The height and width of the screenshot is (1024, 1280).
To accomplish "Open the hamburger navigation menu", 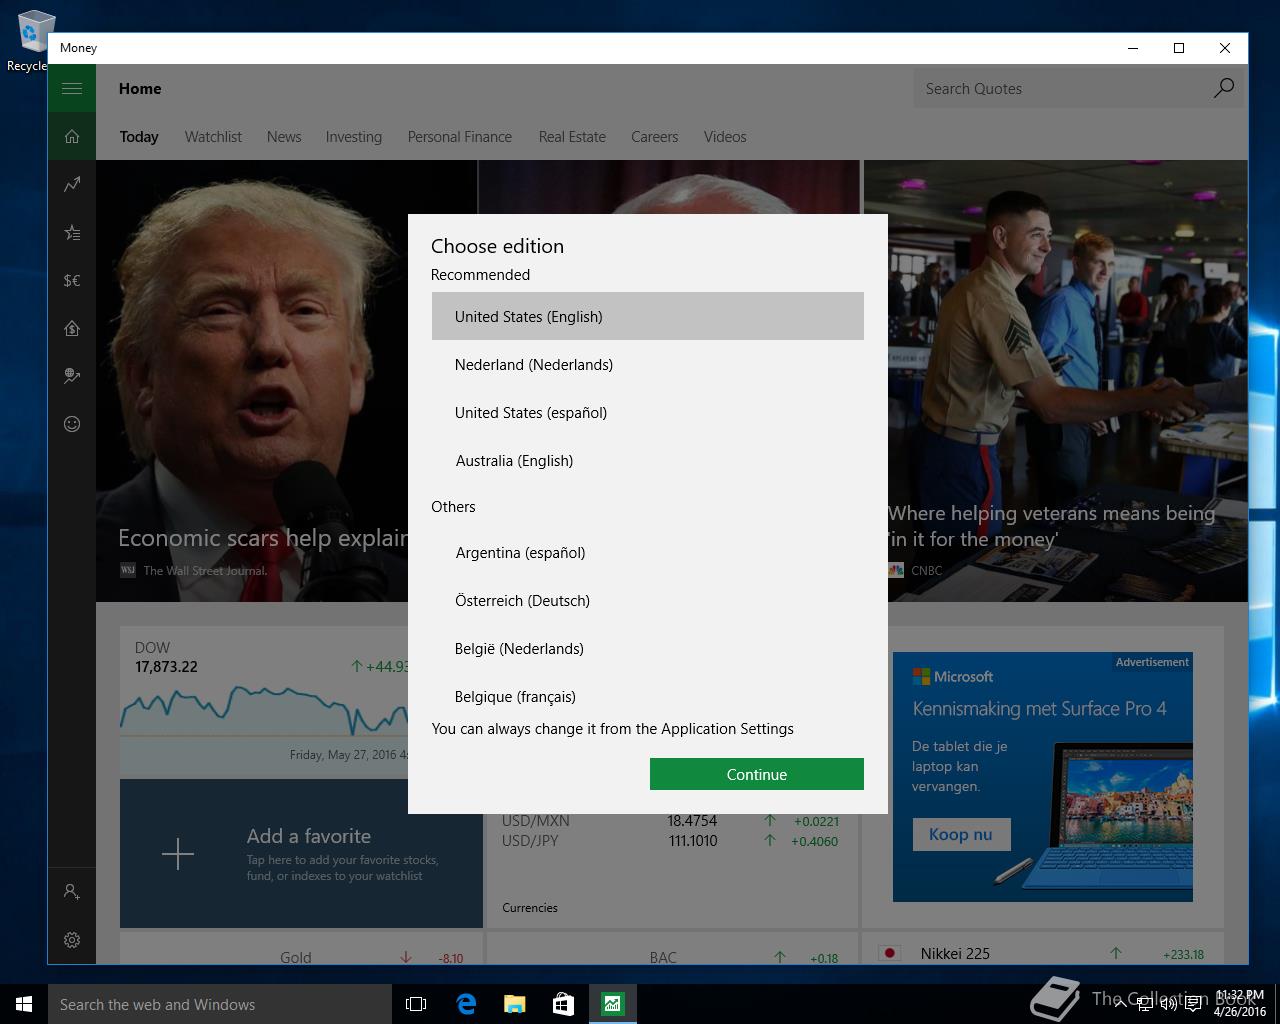I will [x=72, y=88].
